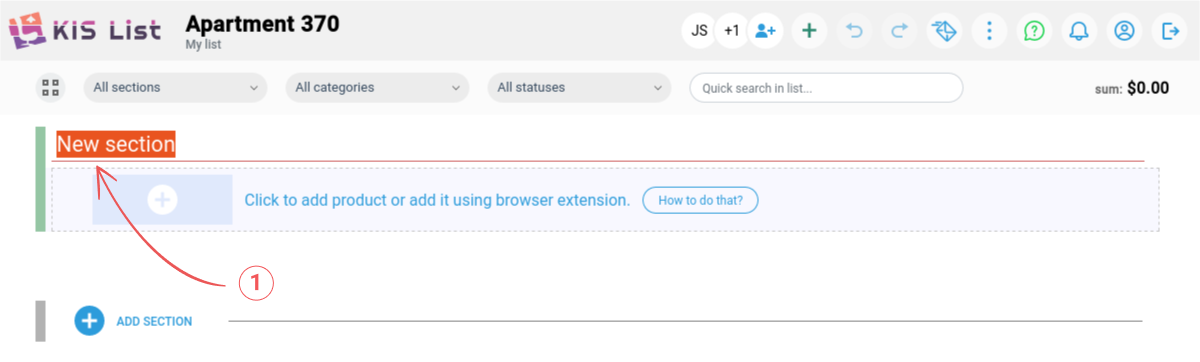Expand the All statuses dropdown
Screen dimensions: 1200x362
[579, 88]
